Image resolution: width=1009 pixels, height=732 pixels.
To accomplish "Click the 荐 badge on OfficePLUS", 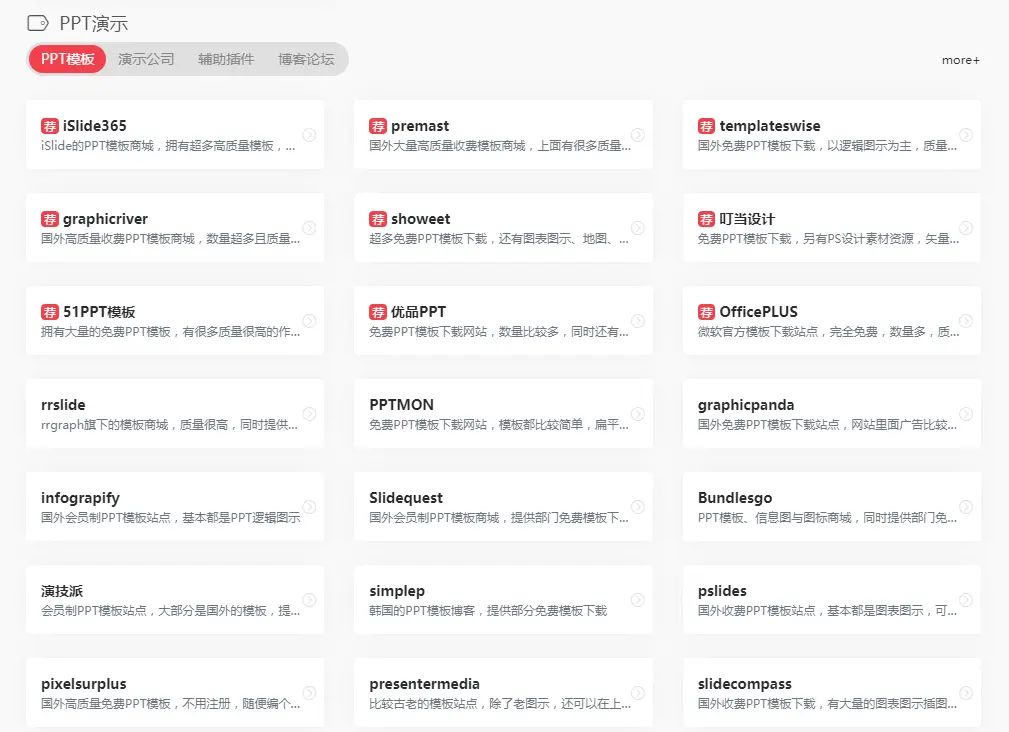I will click(x=706, y=312).
